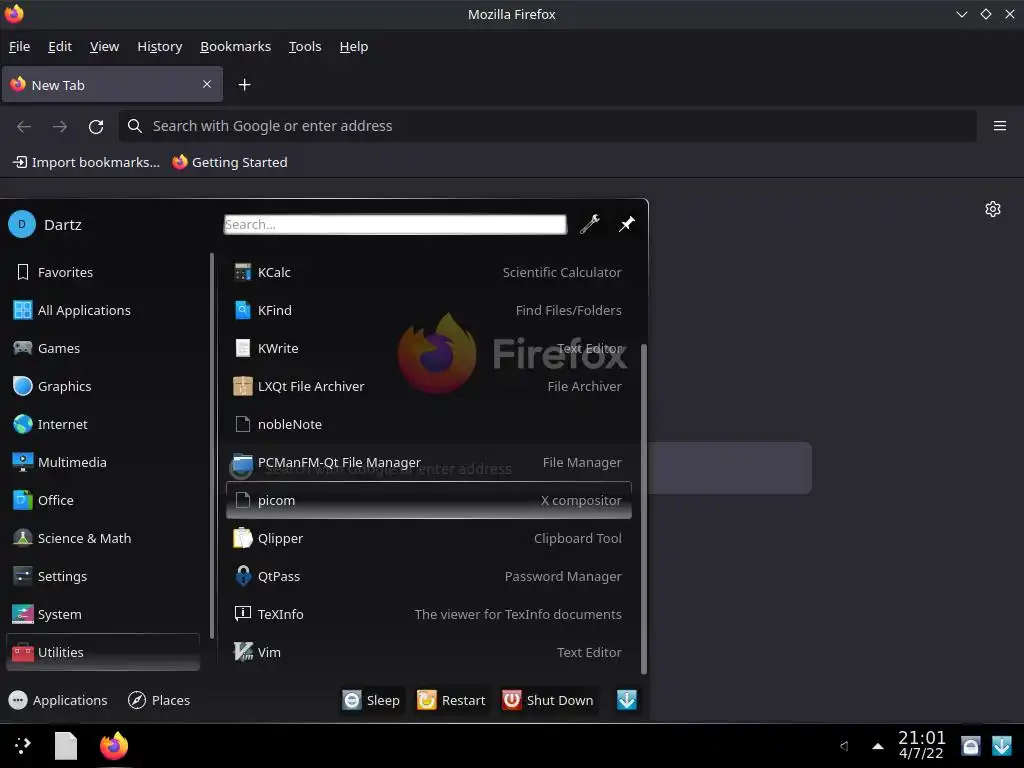Click the tray icon right of clock

click(x=970, y=746)
